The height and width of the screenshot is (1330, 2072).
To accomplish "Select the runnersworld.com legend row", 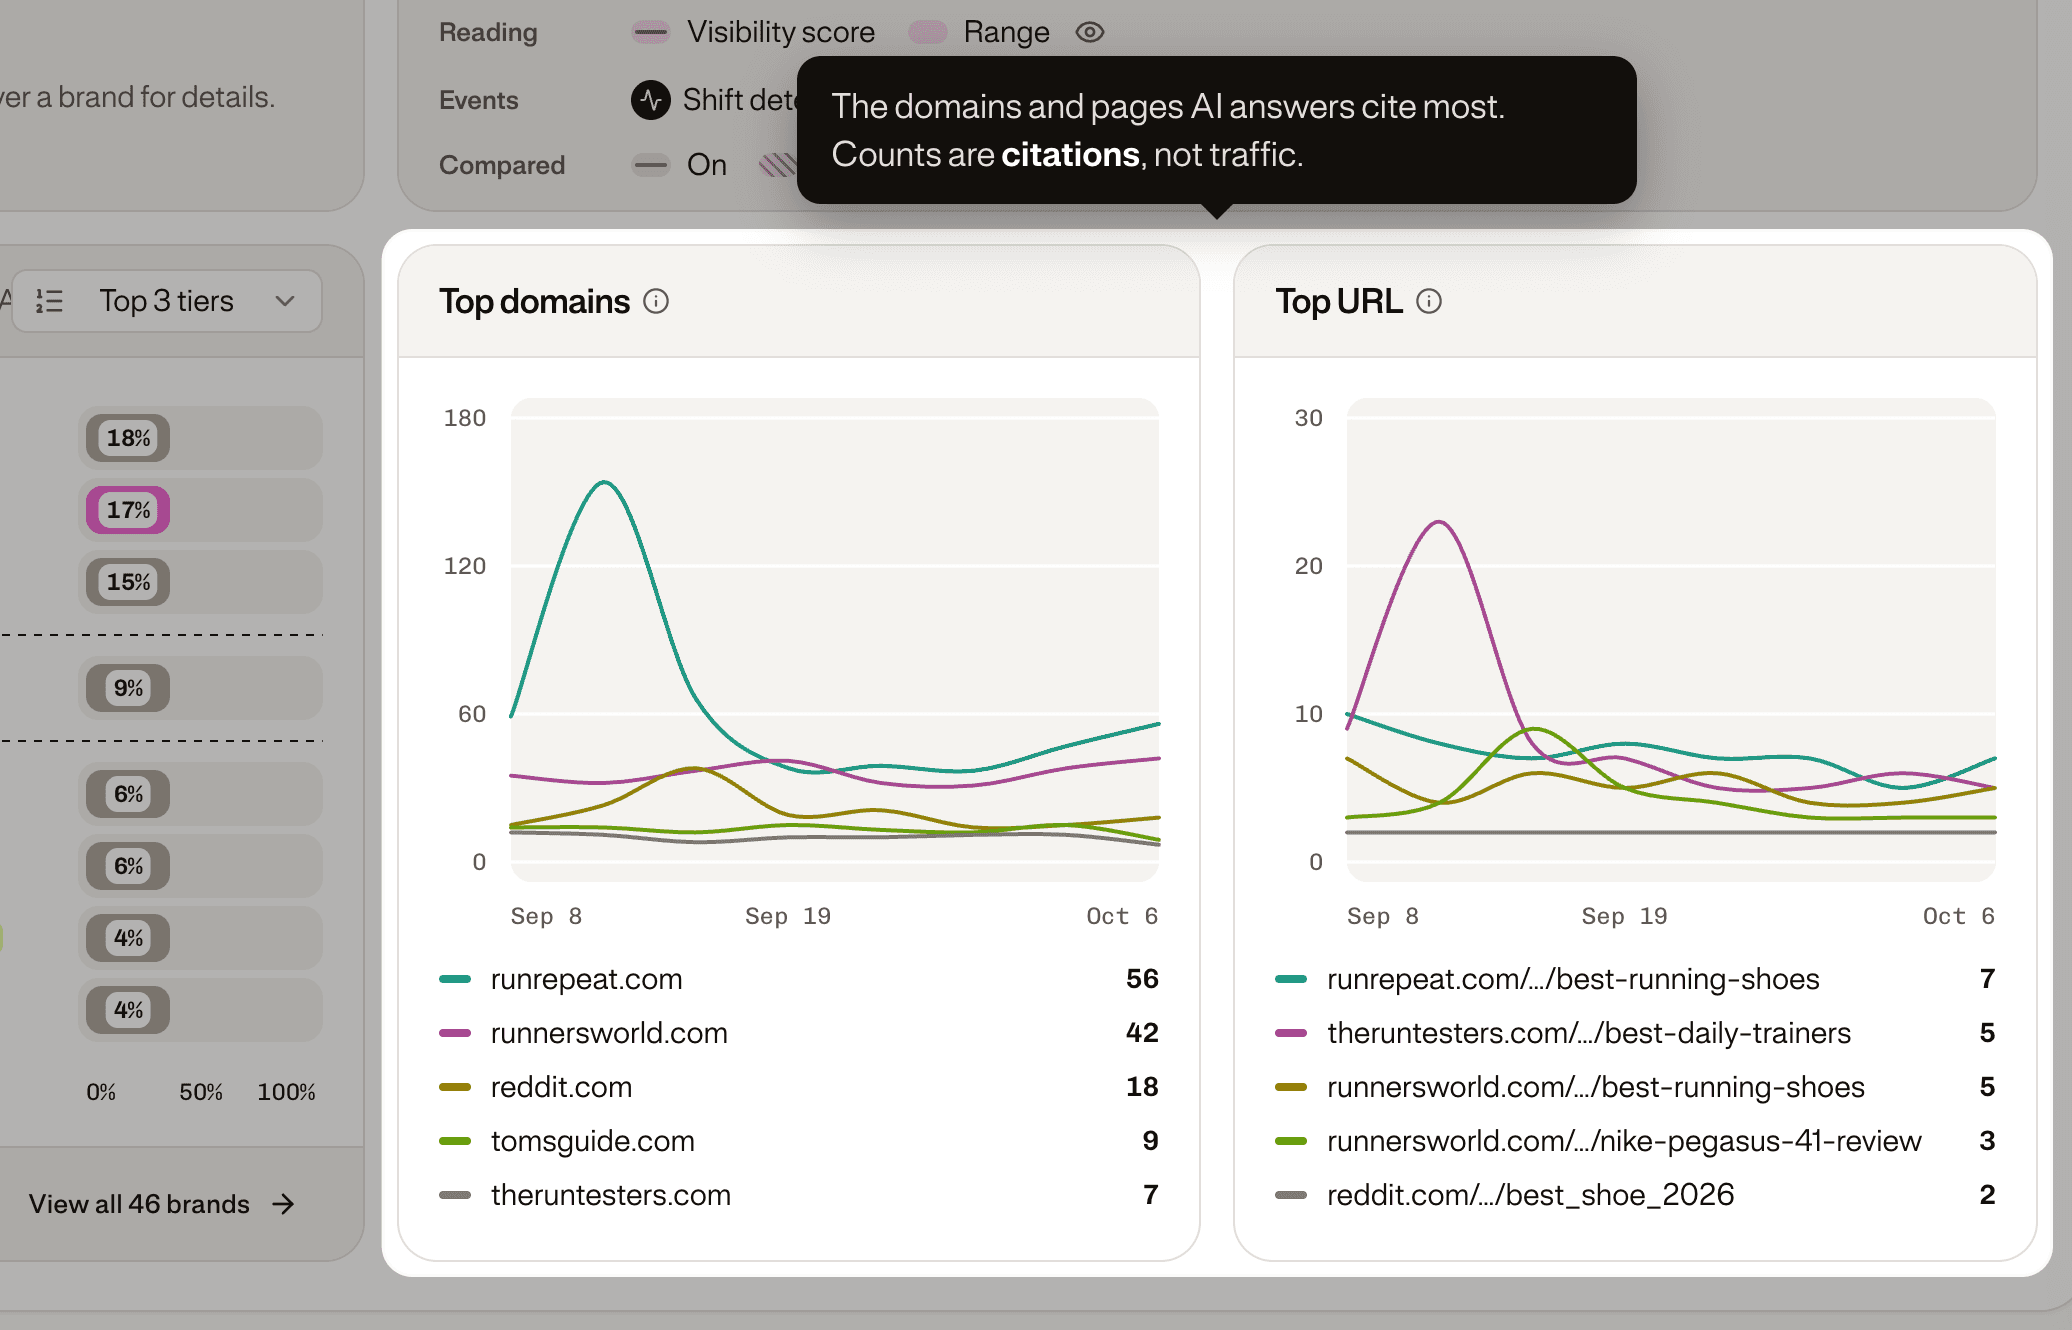I will [799, 1033].
